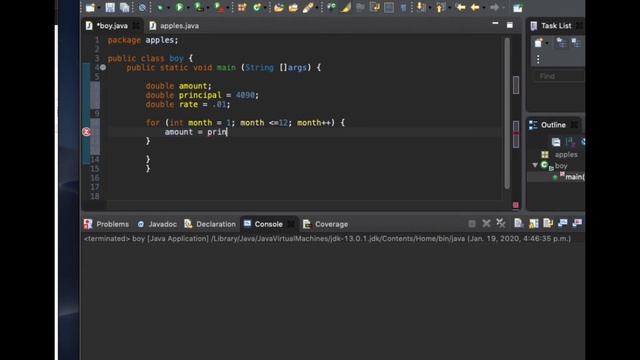
Task: Toggle Word Wrap icon in Console toolbar
Action: (548, 223)
